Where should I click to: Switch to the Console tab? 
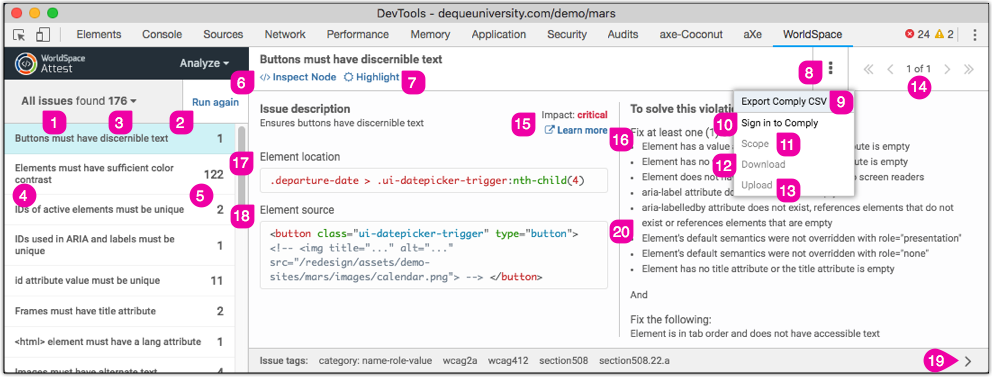click(162, 35)
